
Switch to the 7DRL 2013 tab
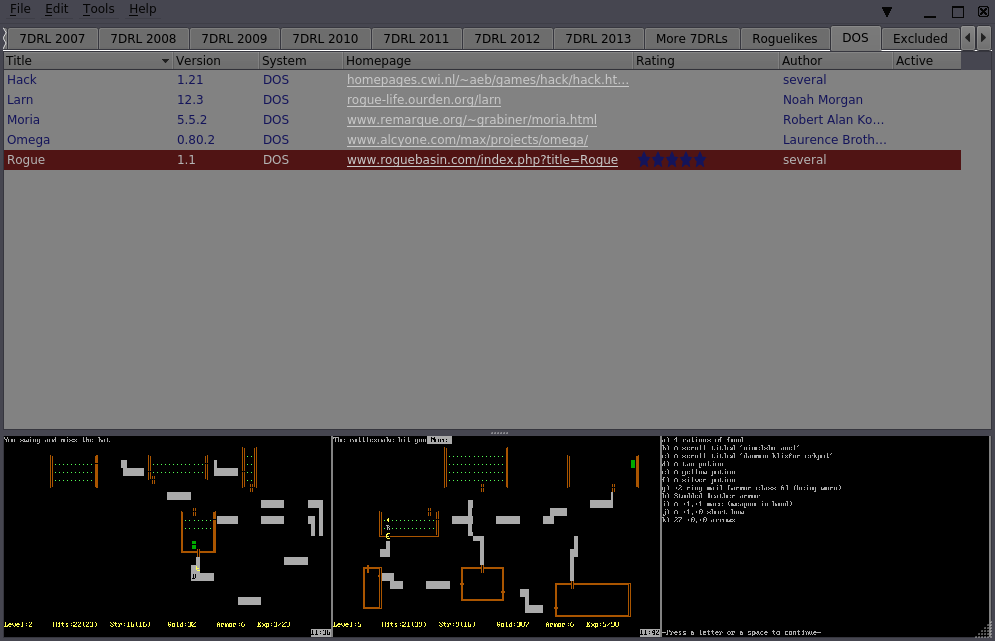click(x=598, y=39)
